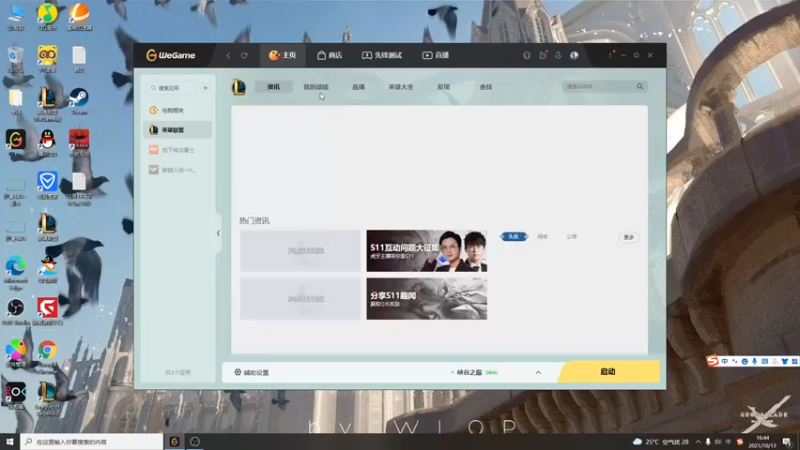
Task: Open the blue shield security desktop shortcut
Action: 47,185
